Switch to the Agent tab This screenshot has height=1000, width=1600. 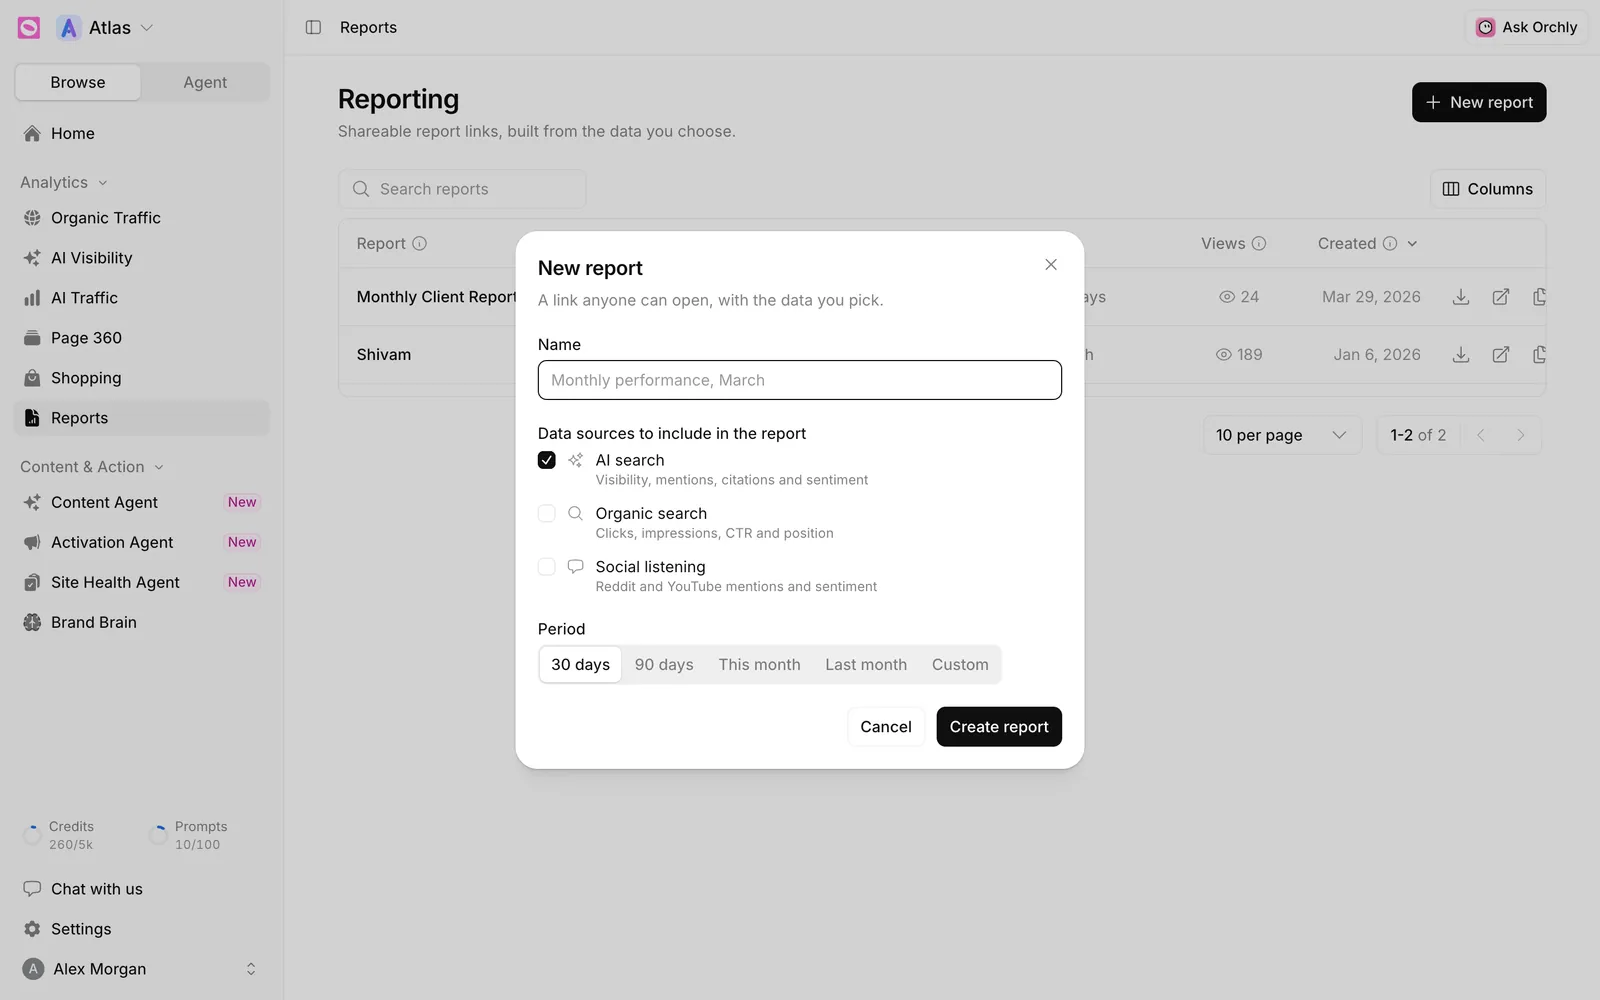pyautogui.click(x=205, y=82)
